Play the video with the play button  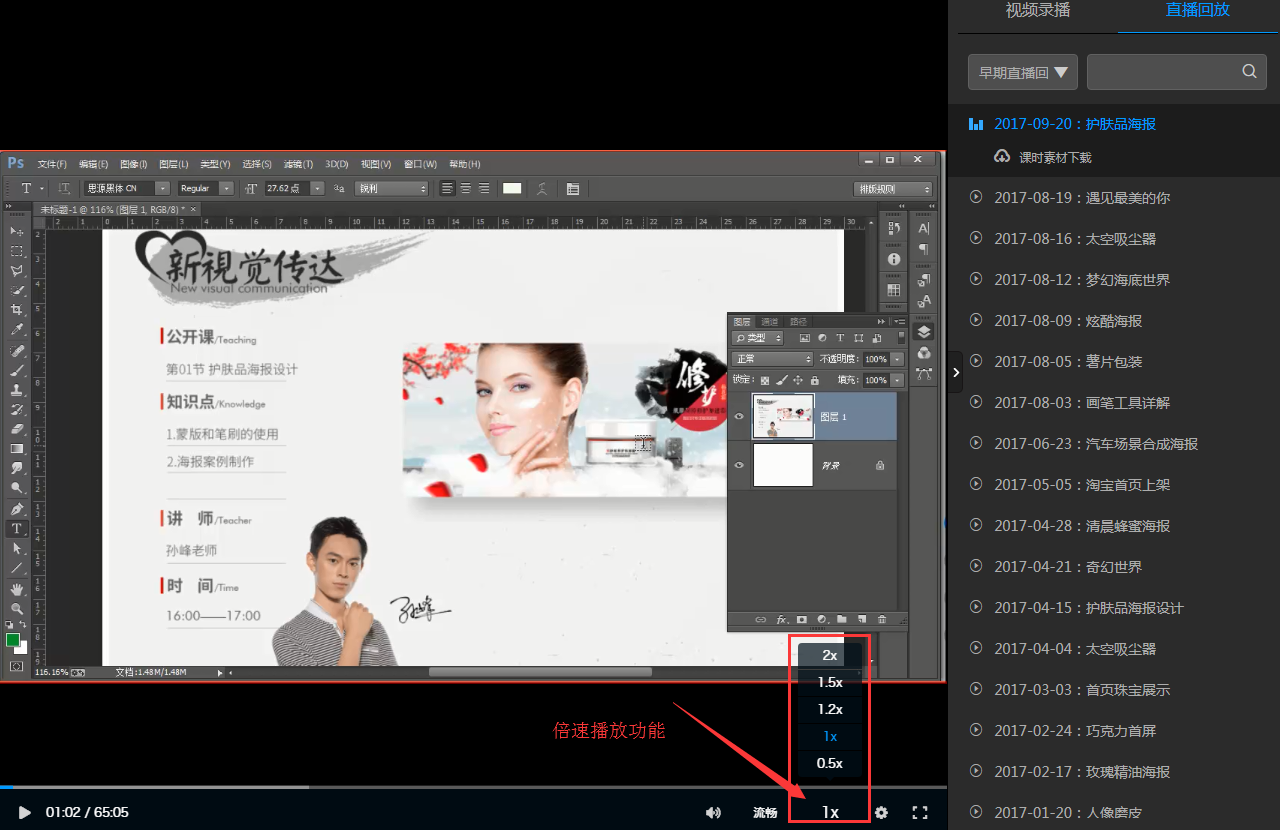tap(25, 812)
